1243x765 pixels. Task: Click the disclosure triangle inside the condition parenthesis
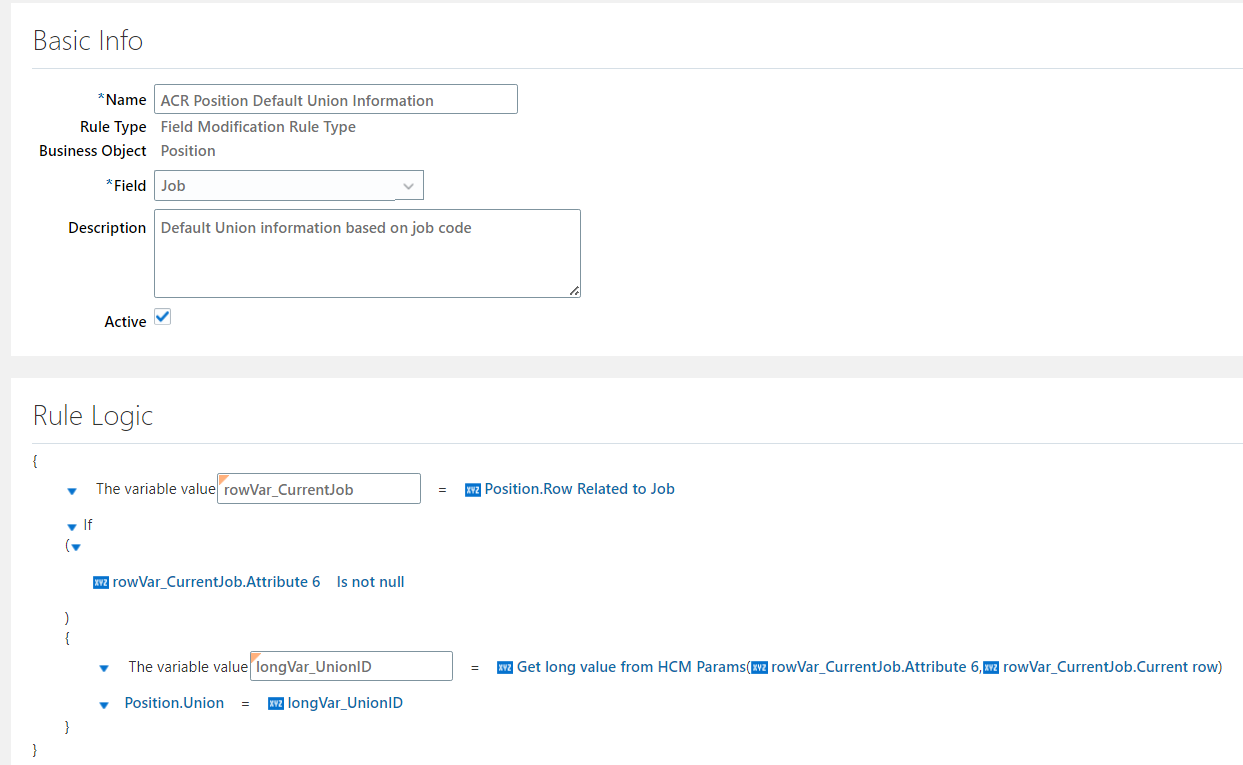click(x=75, y=546)
